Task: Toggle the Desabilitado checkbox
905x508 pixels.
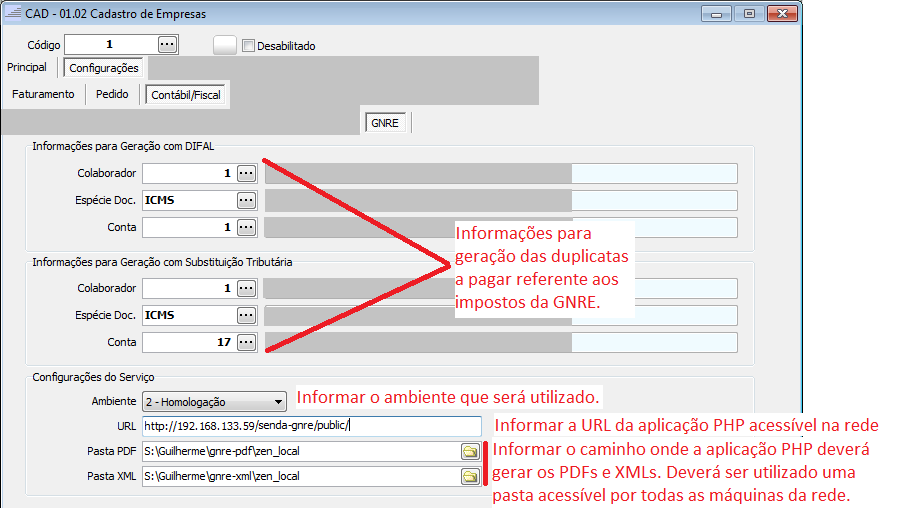Action: tap(248, 46)
